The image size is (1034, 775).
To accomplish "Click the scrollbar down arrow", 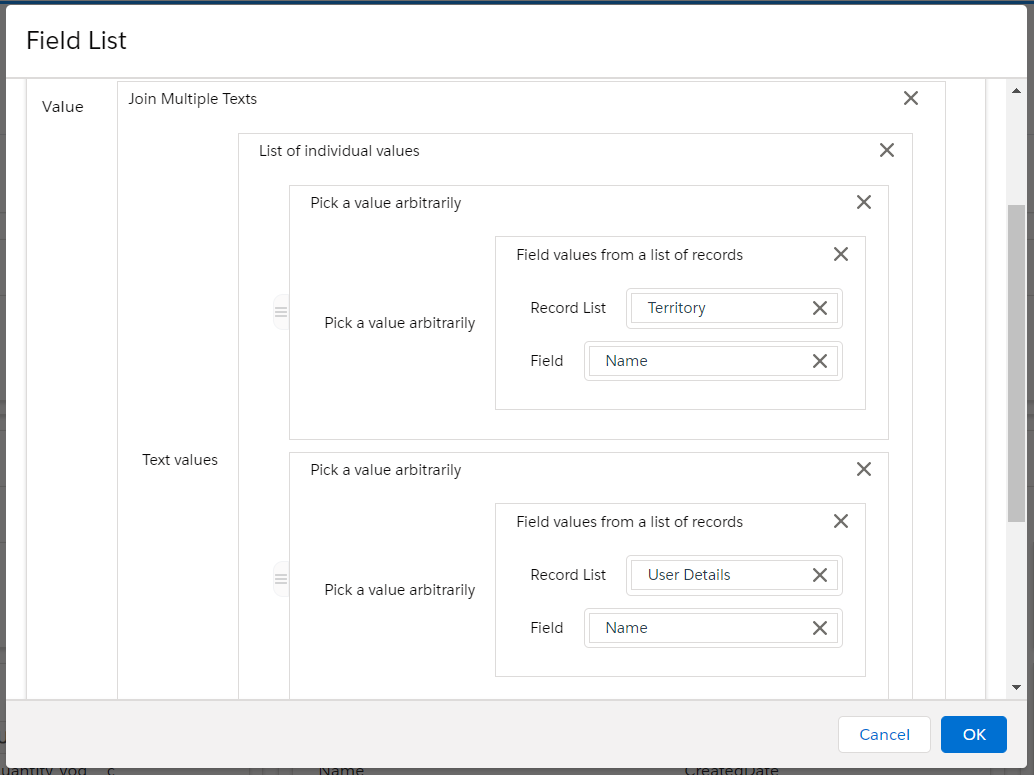I will [1016, 687].
